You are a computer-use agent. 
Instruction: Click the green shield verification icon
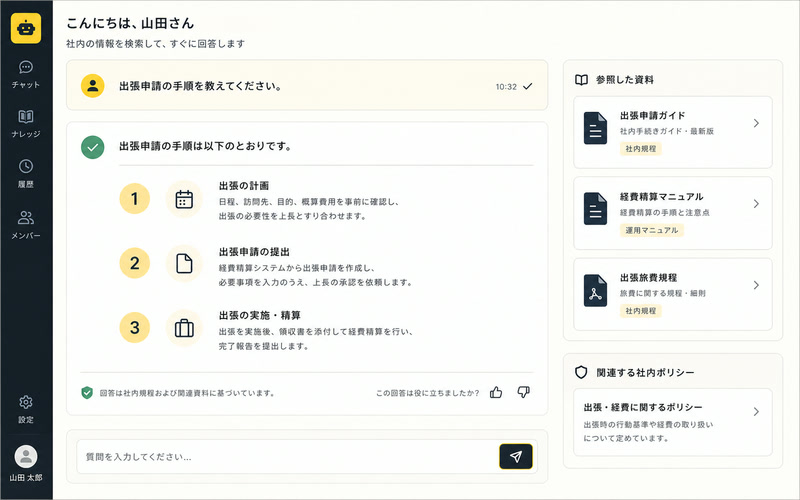pyautogui.click(x=87, y=393)
